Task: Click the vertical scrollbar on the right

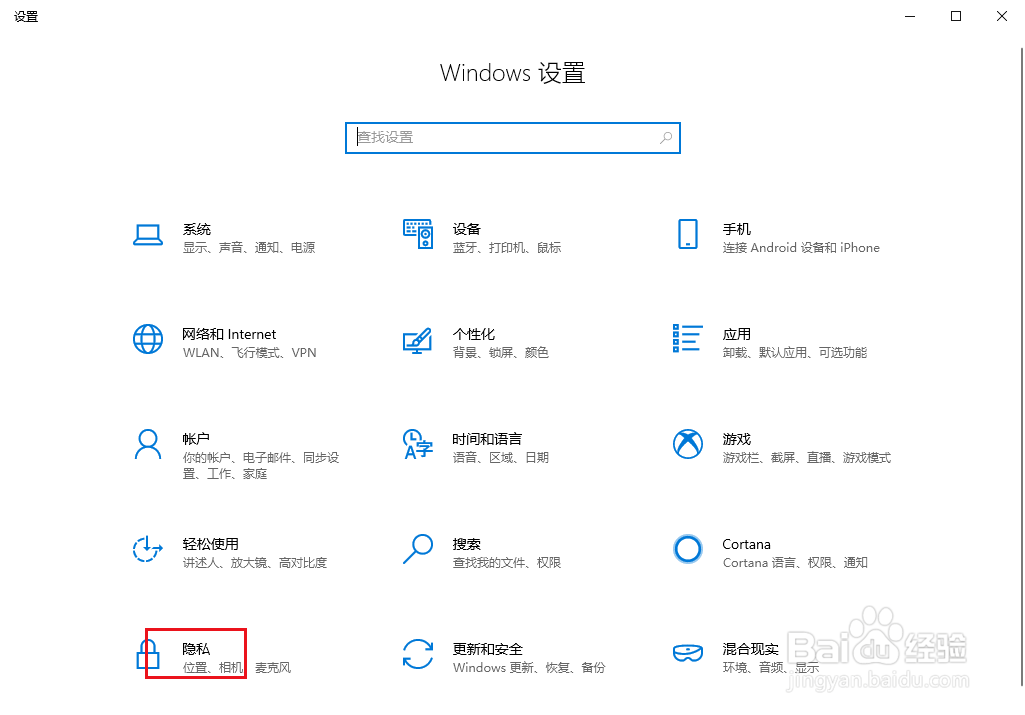Action: pyautogui.click(x=1021, y=366)
